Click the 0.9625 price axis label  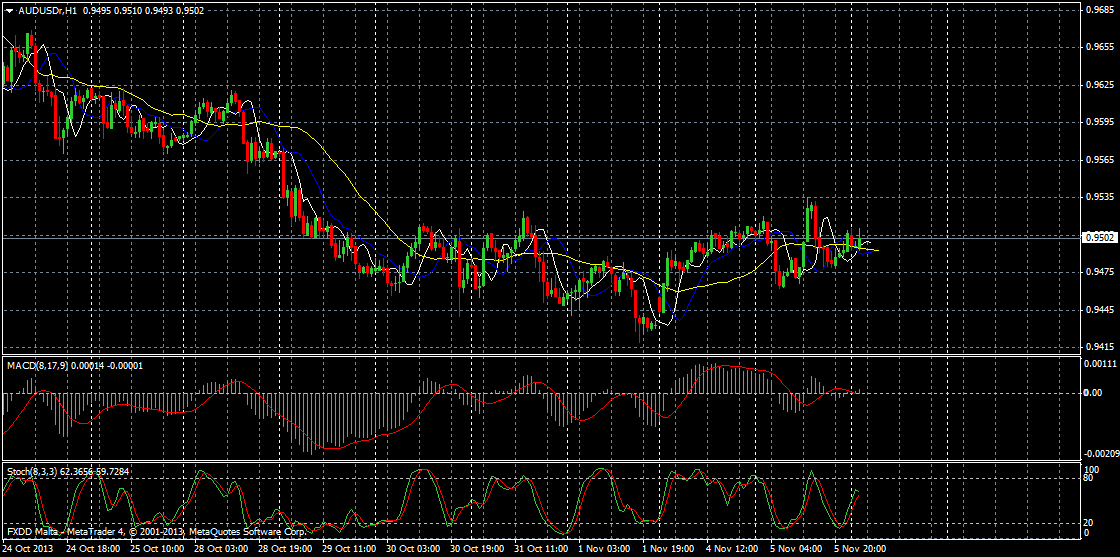coord(1099,85)
